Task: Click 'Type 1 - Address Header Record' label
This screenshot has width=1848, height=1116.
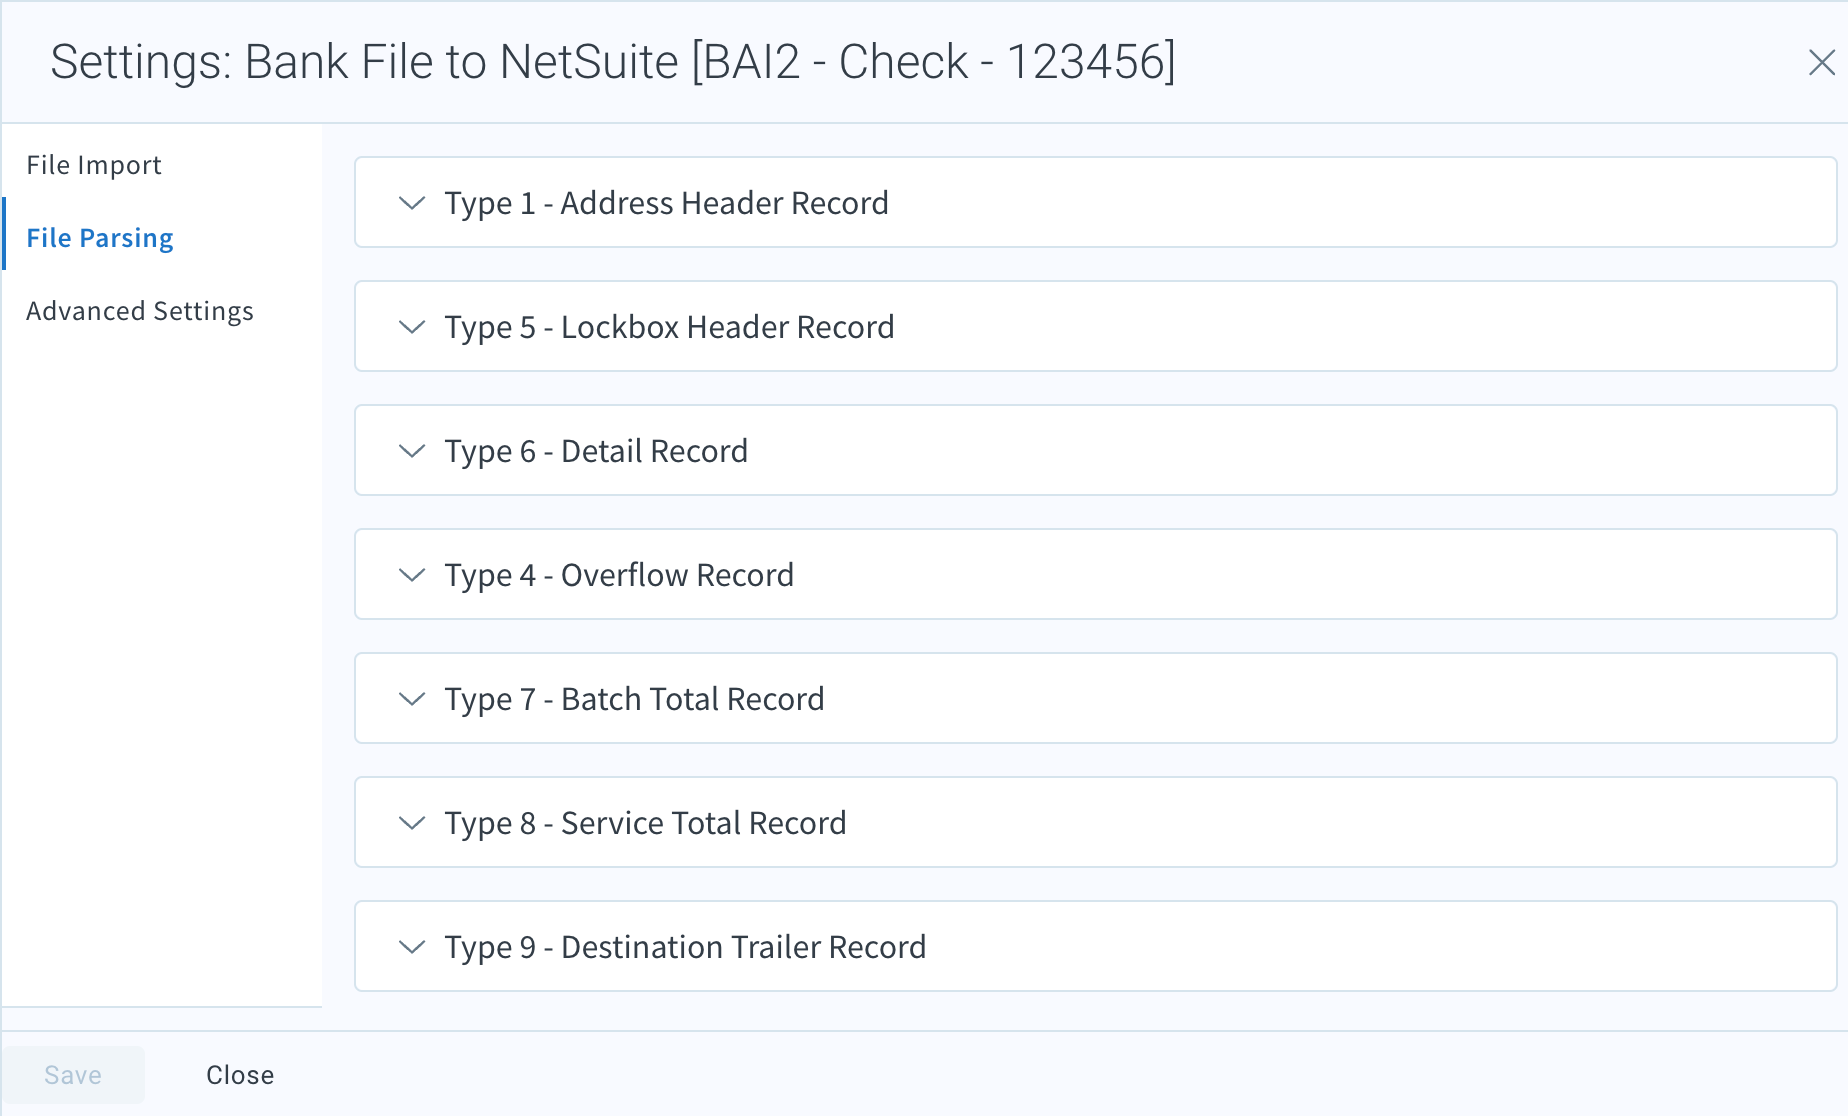Action: point(667,203)
